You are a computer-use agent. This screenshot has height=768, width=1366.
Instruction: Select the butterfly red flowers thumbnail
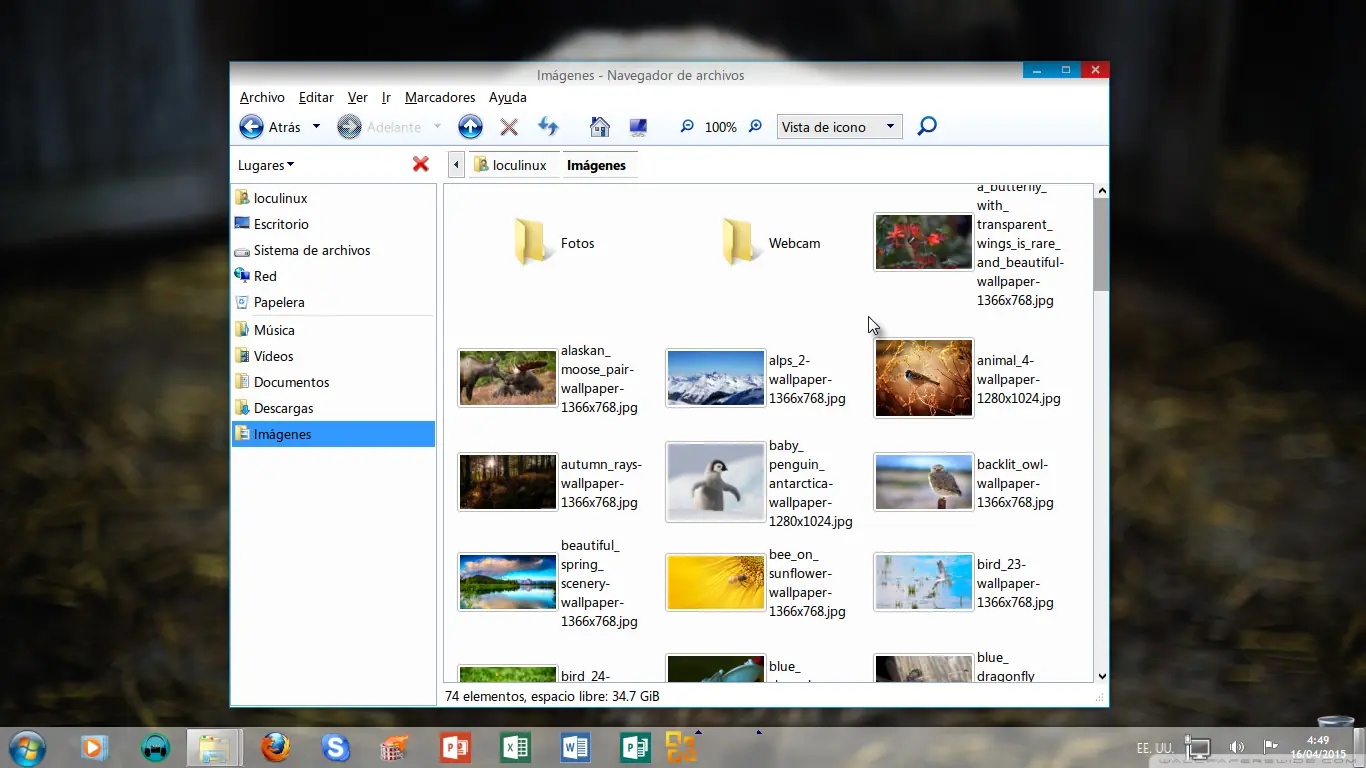click(923, 242)
